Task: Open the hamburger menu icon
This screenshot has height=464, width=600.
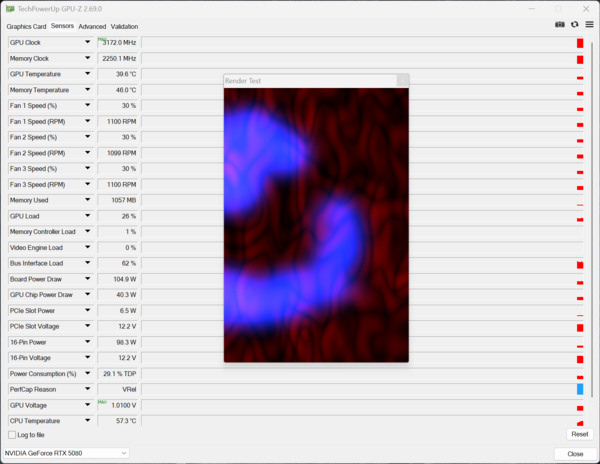Action: 589,24
